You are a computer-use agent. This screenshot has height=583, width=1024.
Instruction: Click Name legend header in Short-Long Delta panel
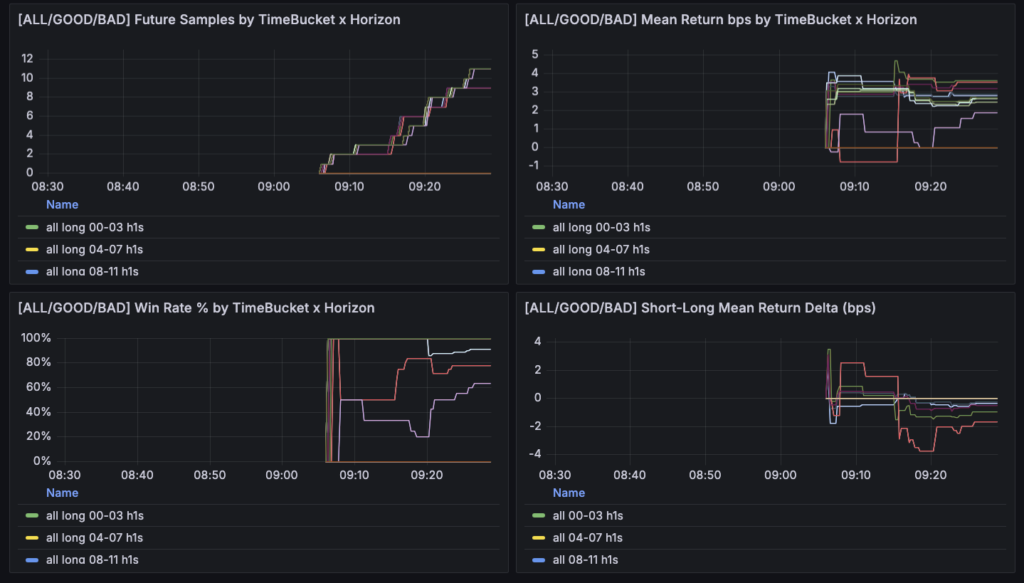click(569, 493)
